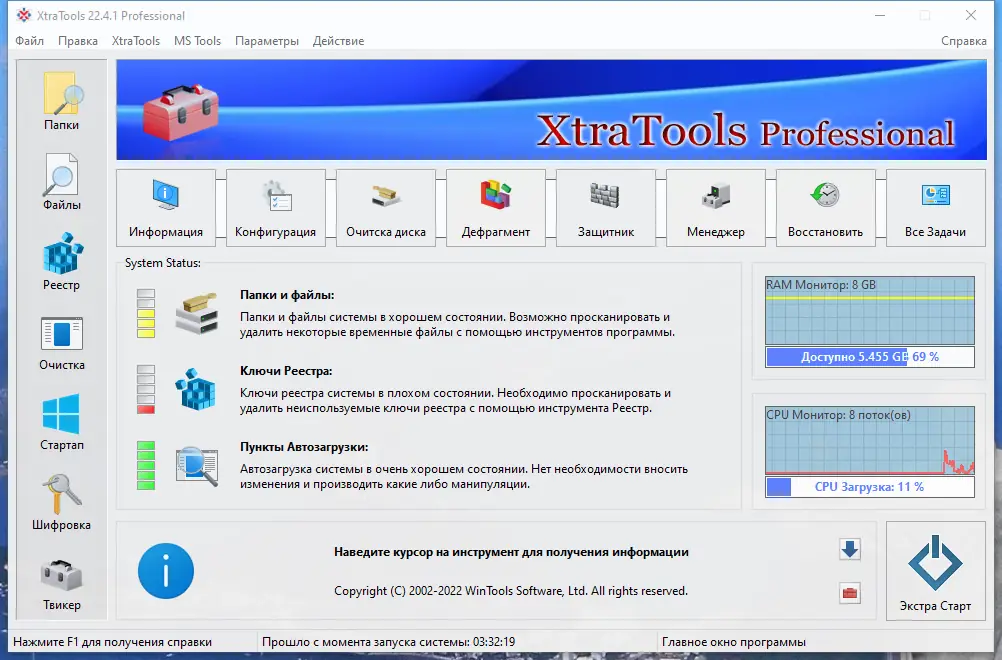The height and width of the screenshot is (660, 1002).
Task: Launch the Очистка cleanup tool
Action: 61,338
